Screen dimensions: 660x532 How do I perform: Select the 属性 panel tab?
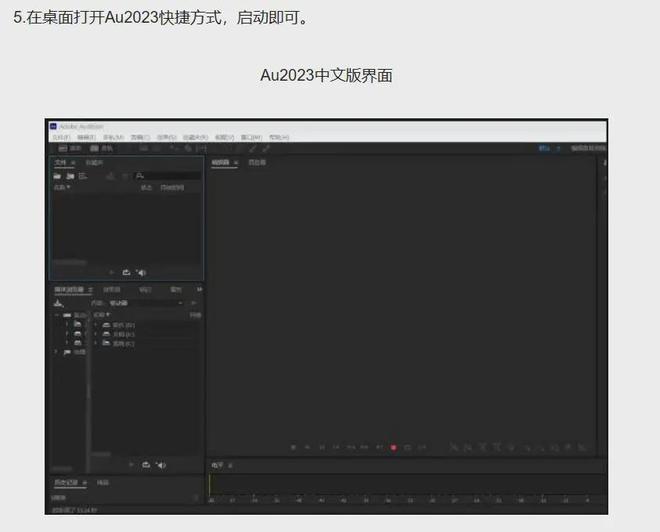coord(176,290)
